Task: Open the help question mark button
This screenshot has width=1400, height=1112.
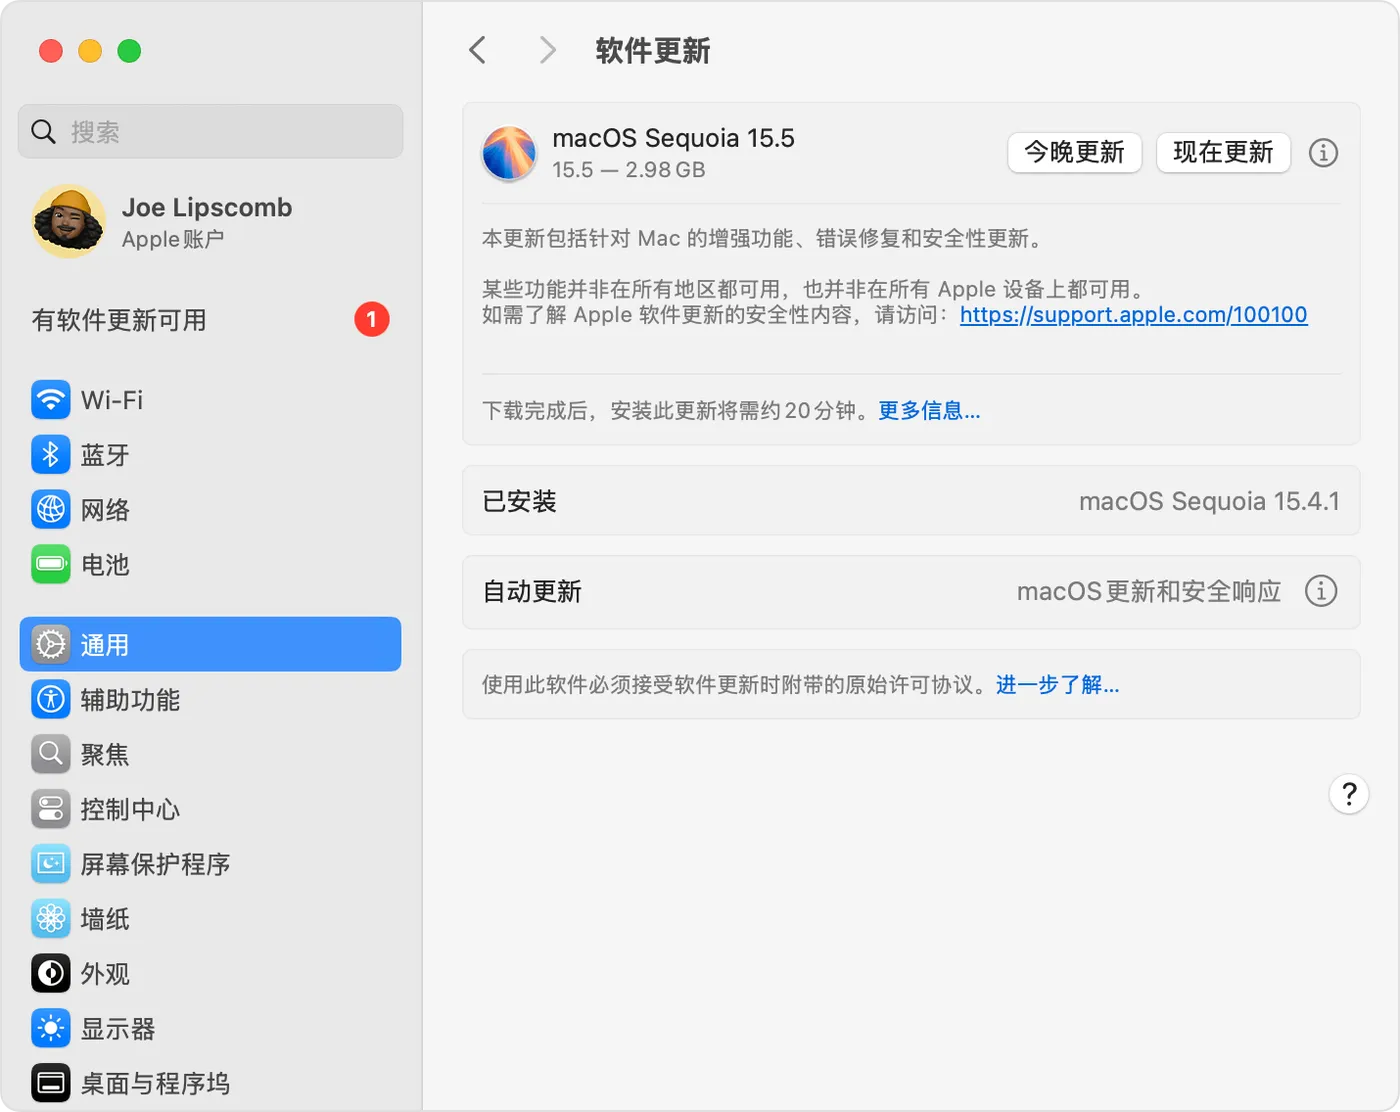Action: point(1349,794)
